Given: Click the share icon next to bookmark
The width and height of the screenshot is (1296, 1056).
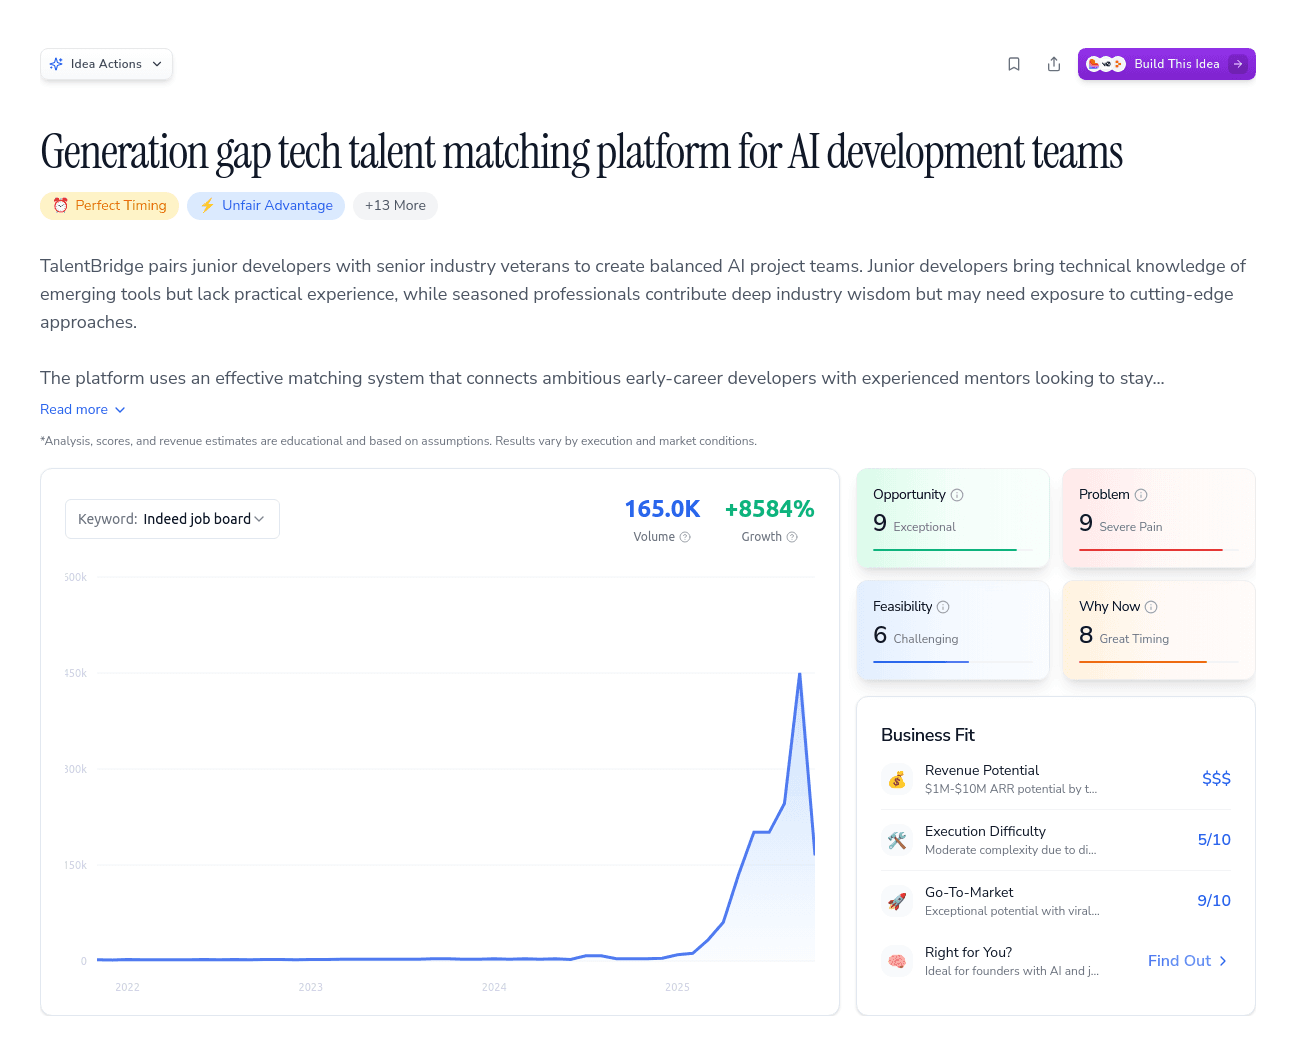Looking at the screenshot, I should point(1054,63).
